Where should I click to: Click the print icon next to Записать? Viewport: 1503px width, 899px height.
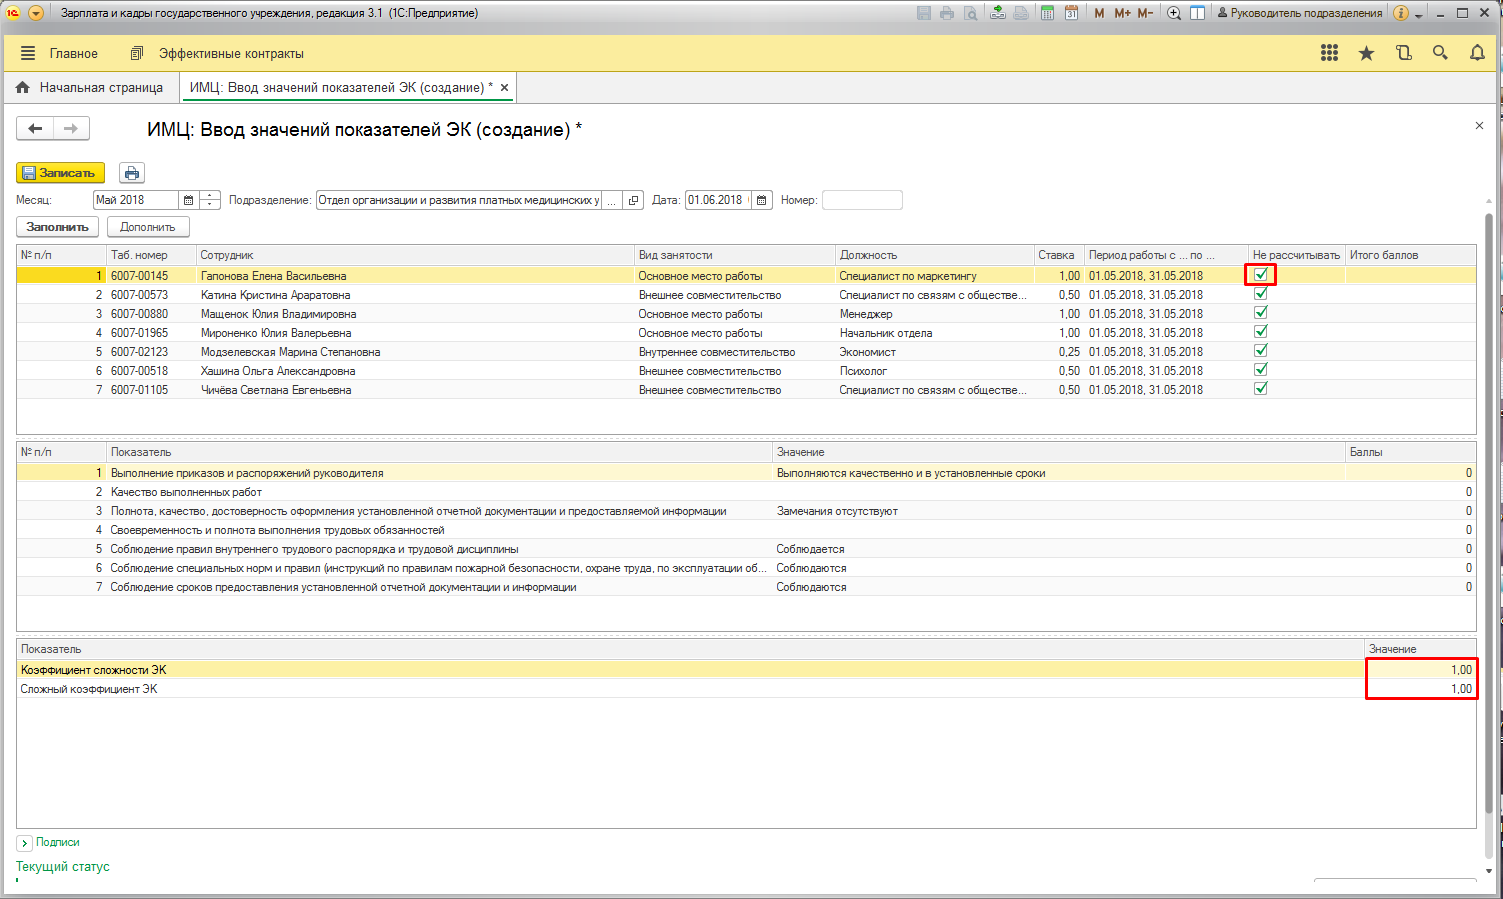131,173
